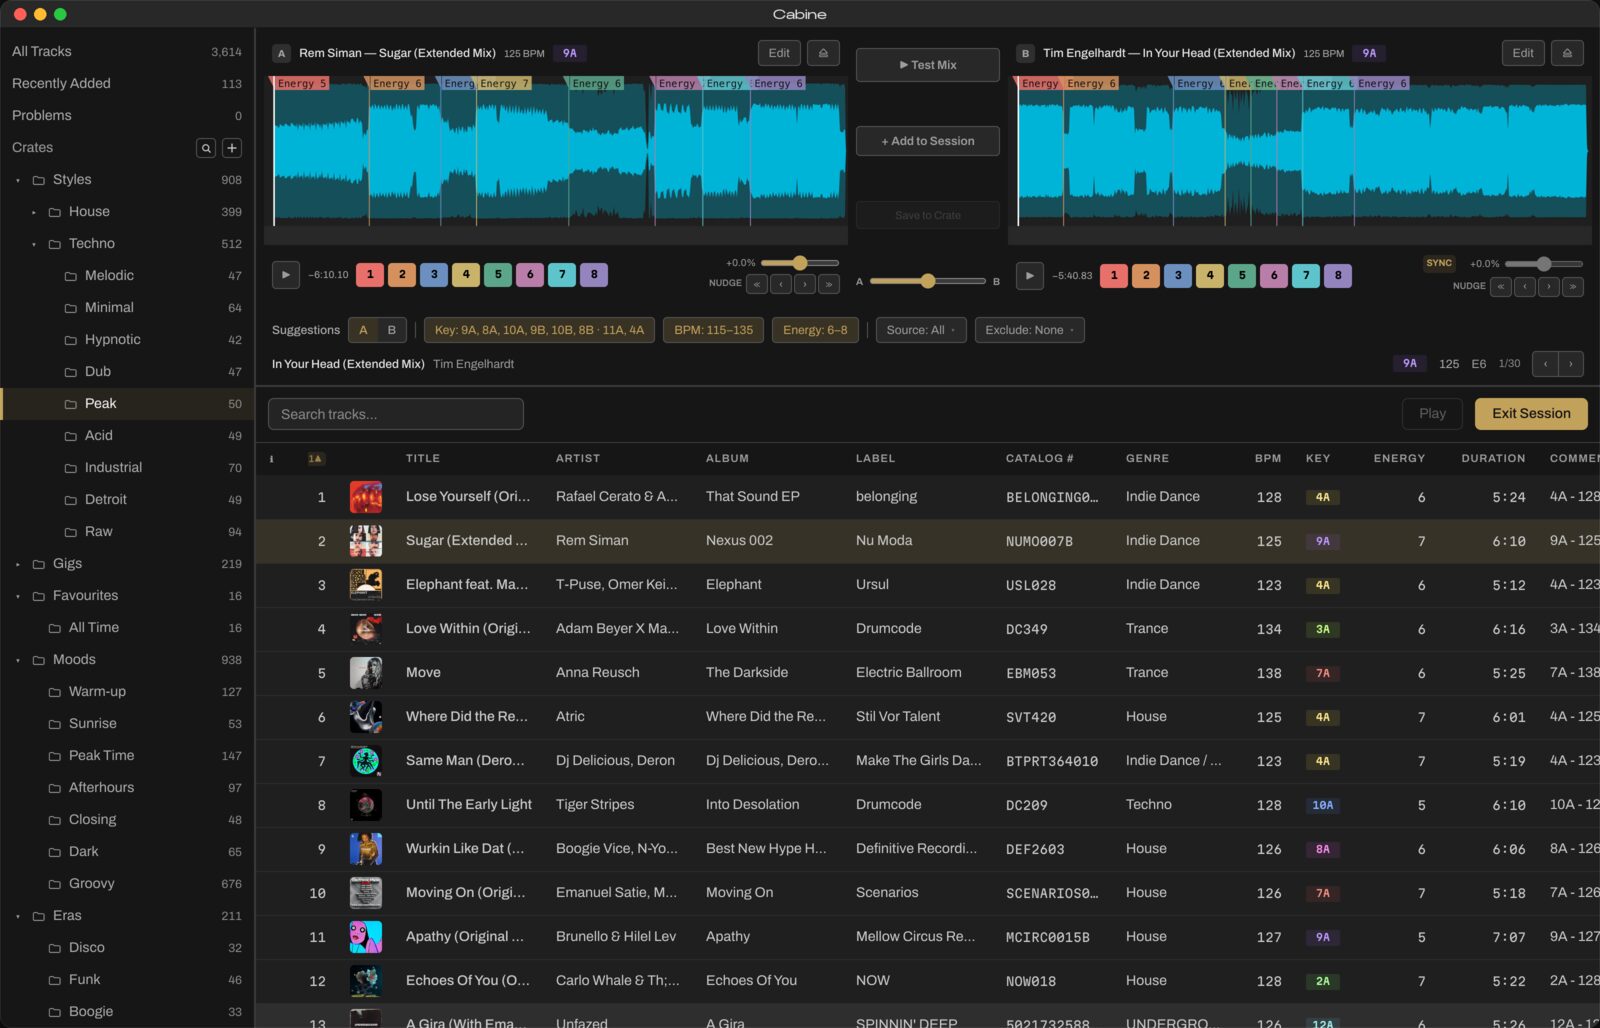1600x1028 pixels.
Task: Click the Test Mix button
Action: (928, 65)
